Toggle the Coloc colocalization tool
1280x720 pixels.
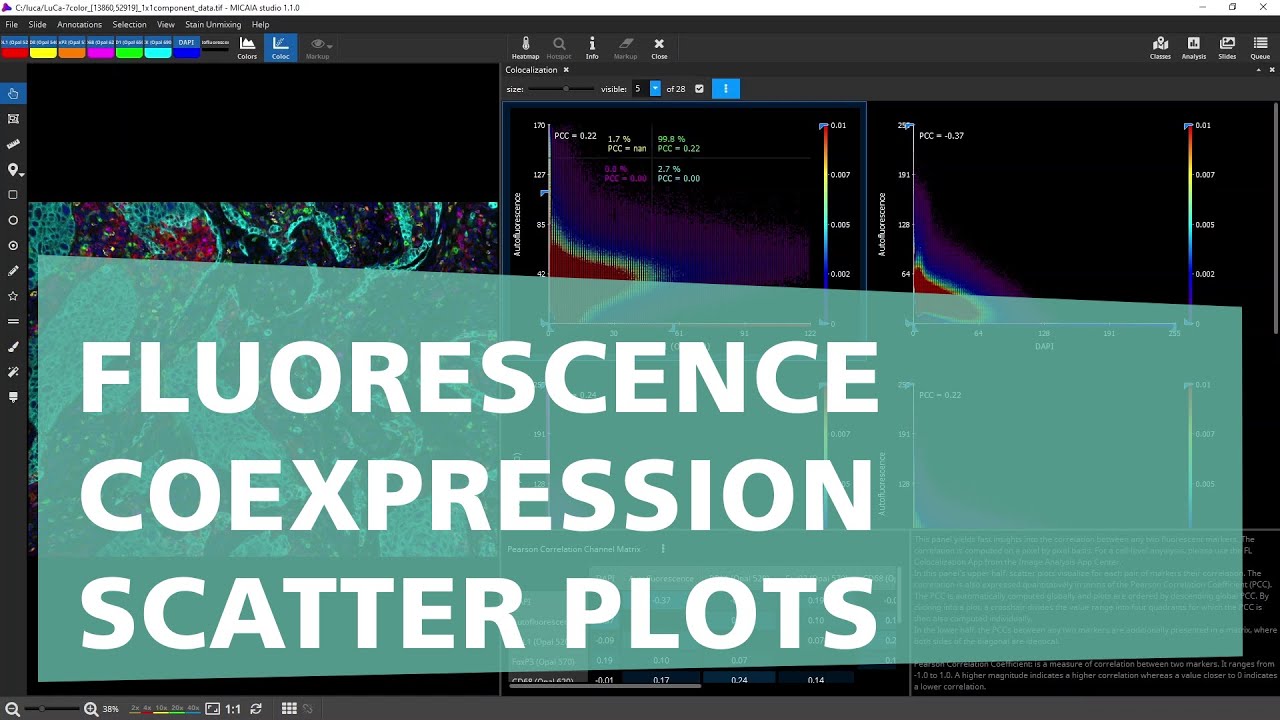click(x=280, y=47)
